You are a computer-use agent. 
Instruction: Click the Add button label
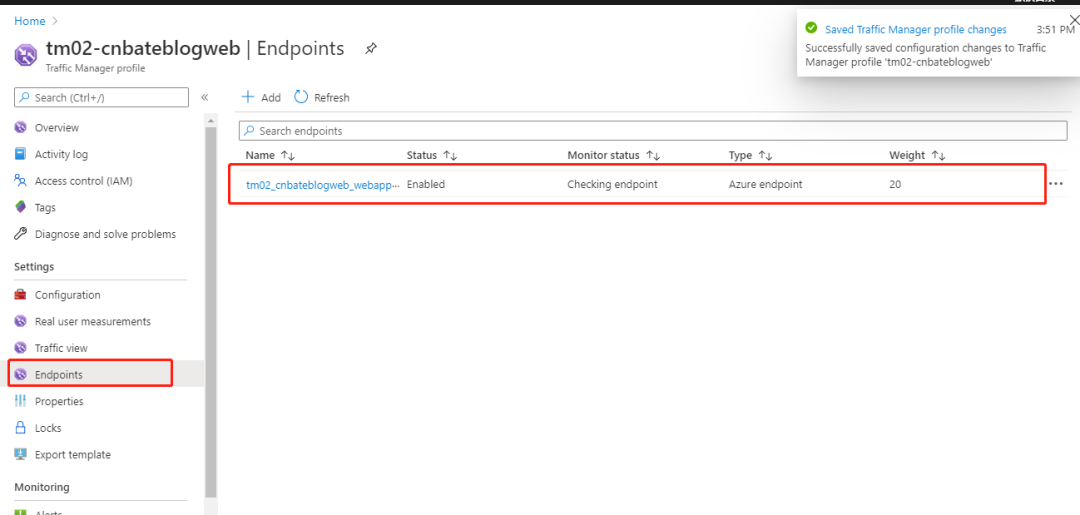(x=271, y=98)
